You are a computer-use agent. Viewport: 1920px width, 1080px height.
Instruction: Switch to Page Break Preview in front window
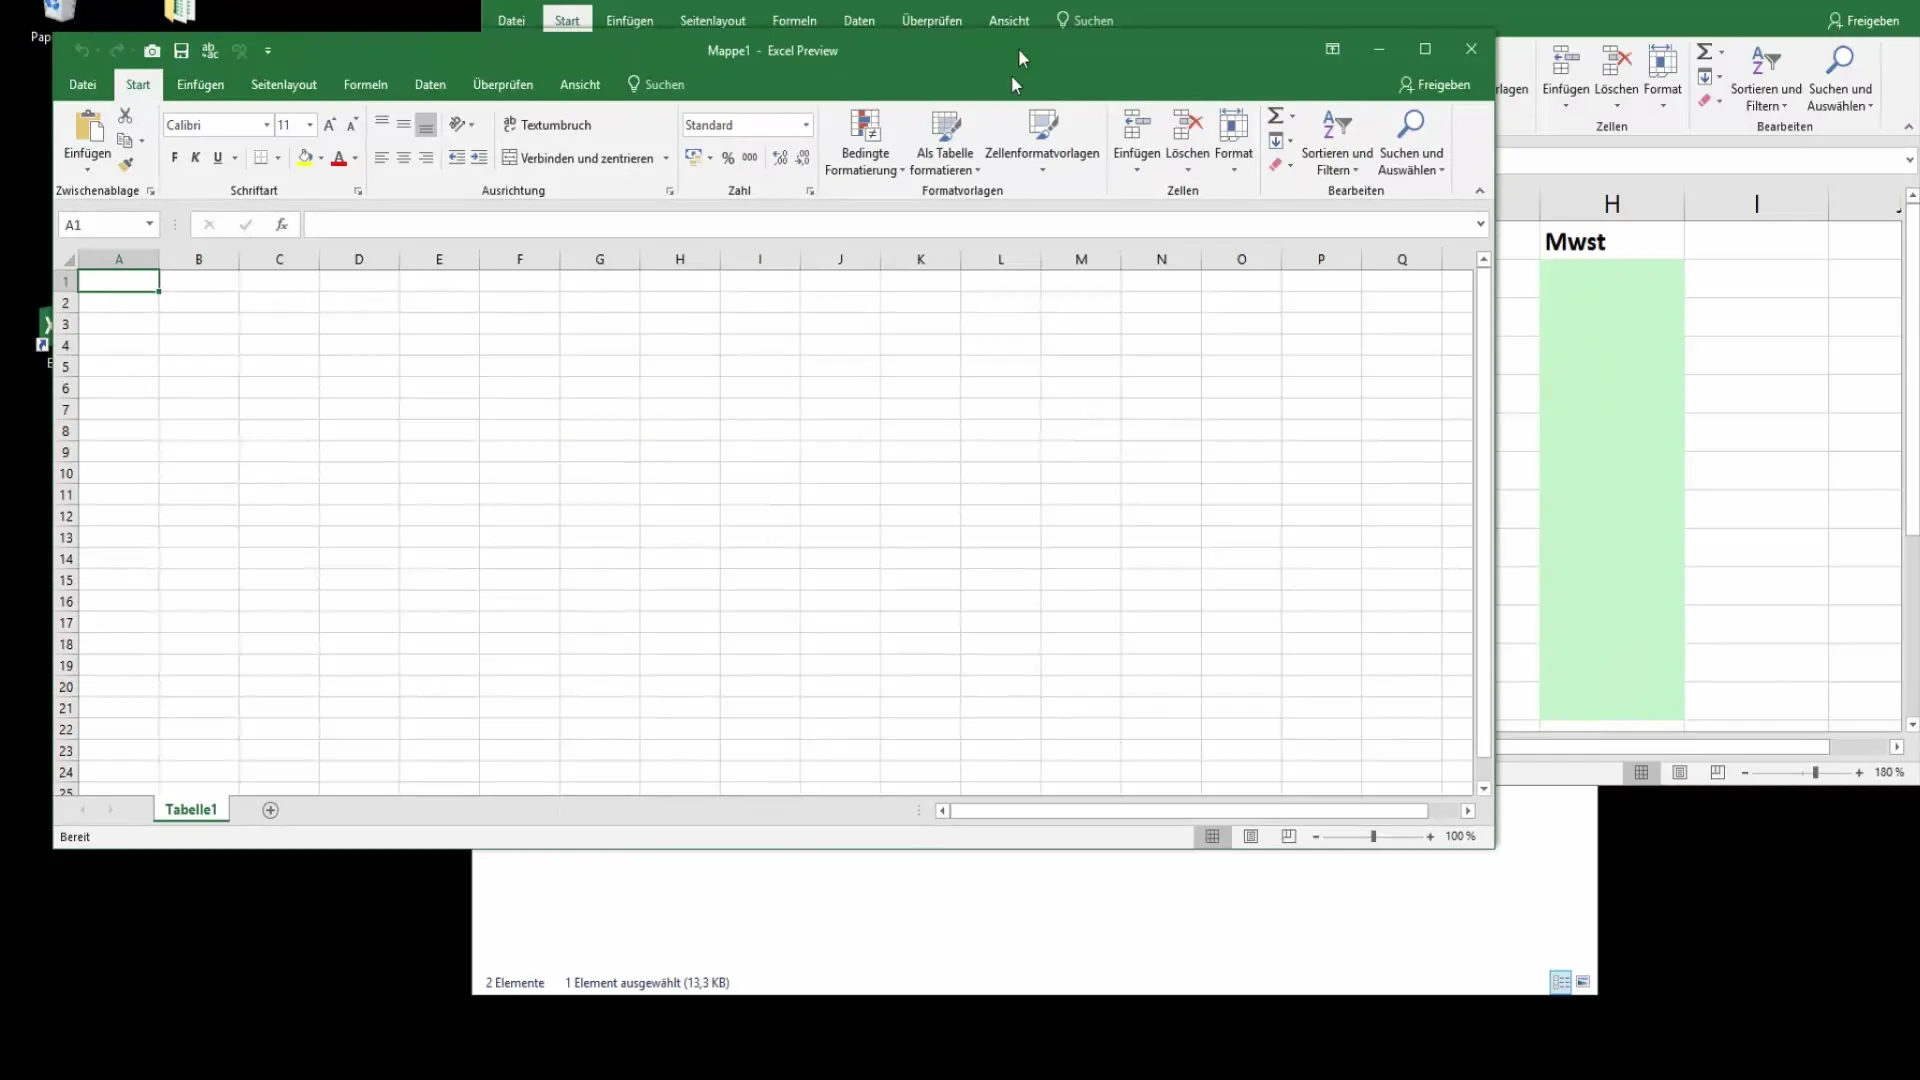click(x=1289, y=837)
